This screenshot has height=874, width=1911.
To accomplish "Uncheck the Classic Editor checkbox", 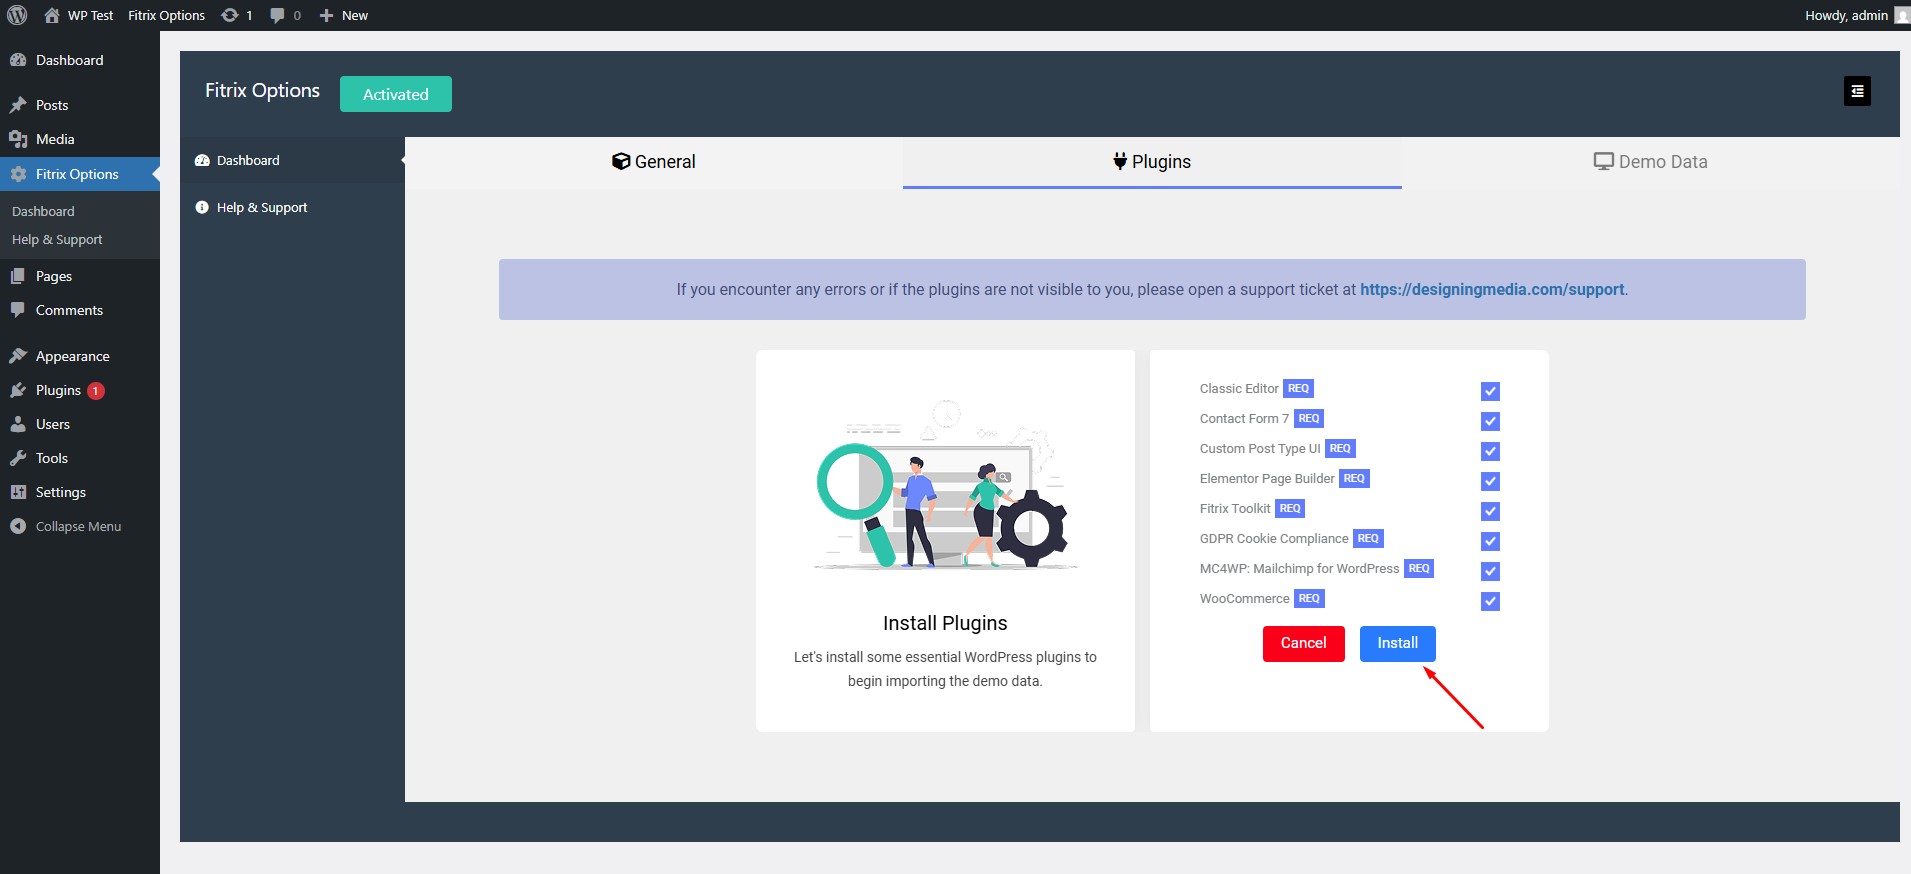I will (x=1490, y=391).
